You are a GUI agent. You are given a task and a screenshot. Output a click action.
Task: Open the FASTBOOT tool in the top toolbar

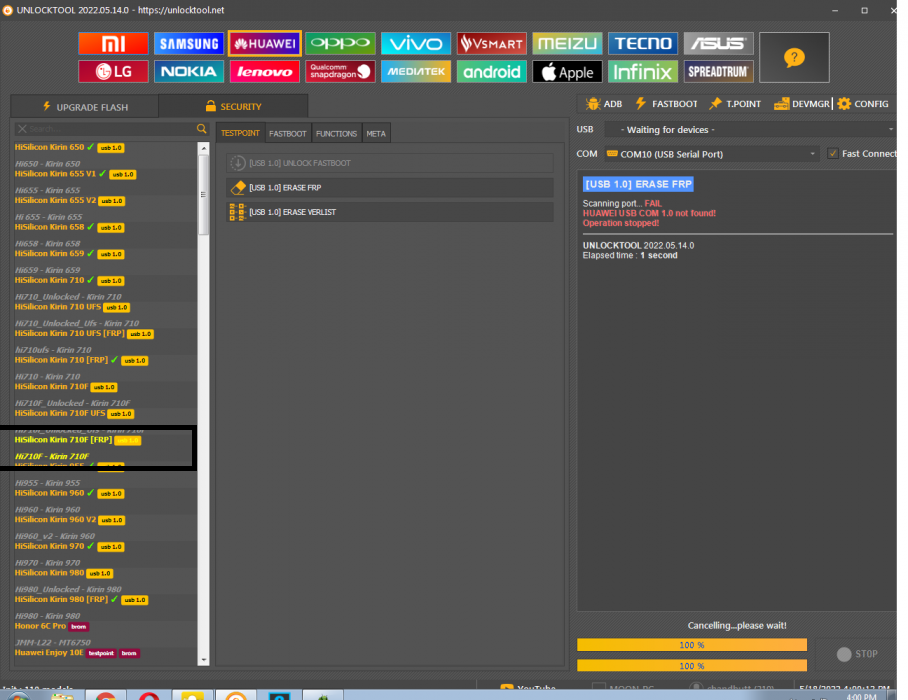coord(667,104)
